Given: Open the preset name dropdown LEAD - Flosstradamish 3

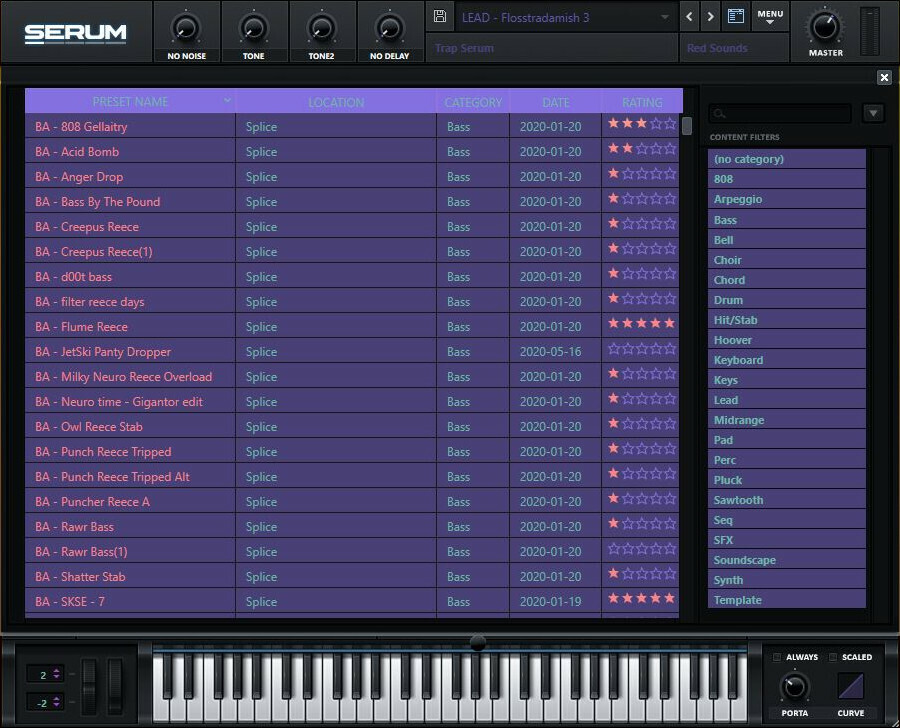Looking at the screenshot, I should coord(565,17).
